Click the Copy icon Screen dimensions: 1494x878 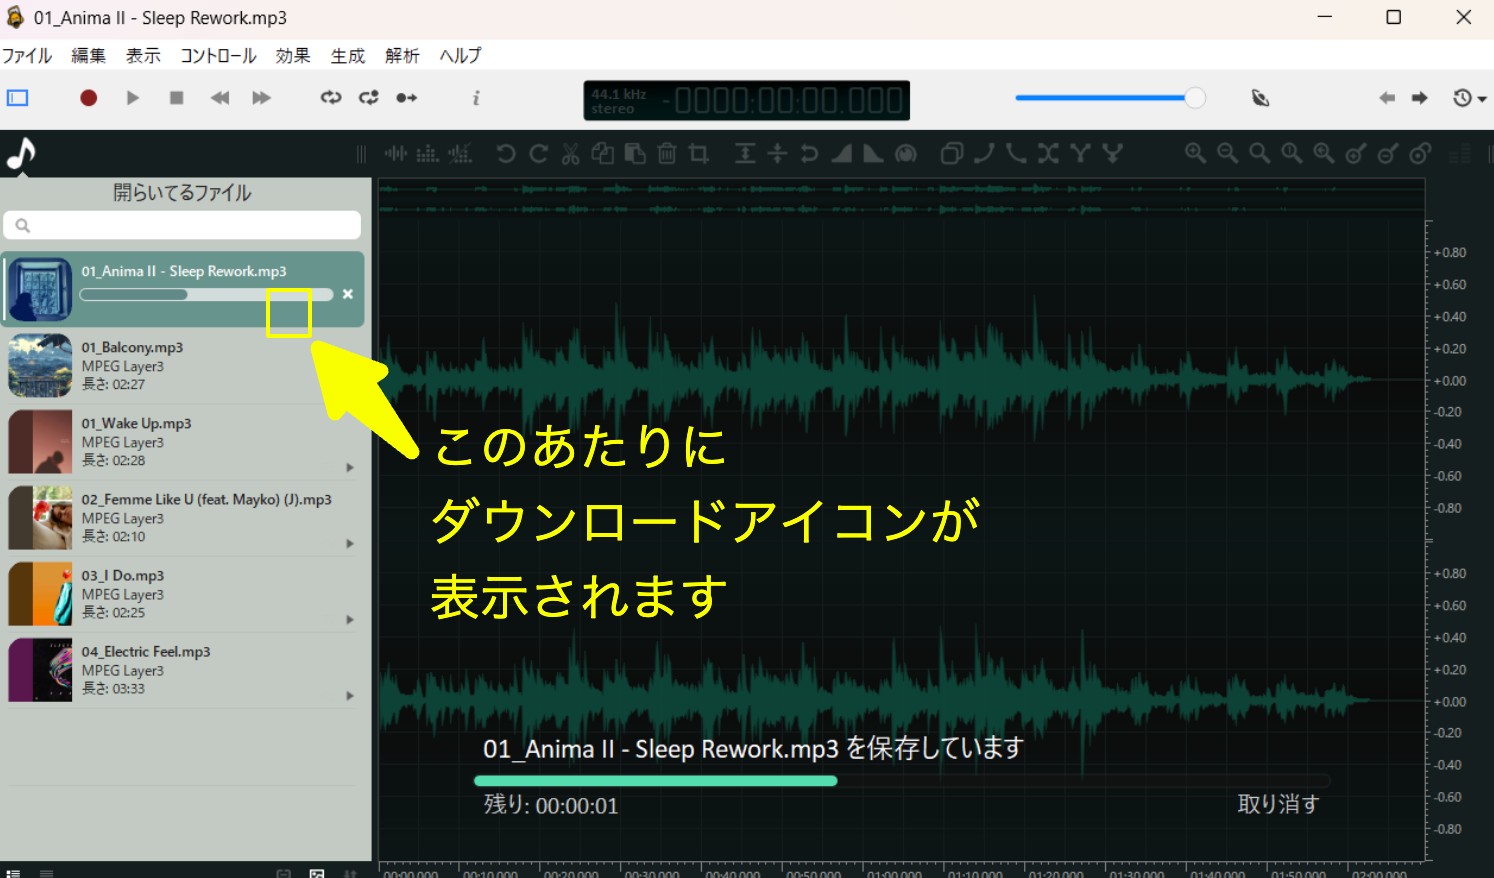[x=602, y=153]
